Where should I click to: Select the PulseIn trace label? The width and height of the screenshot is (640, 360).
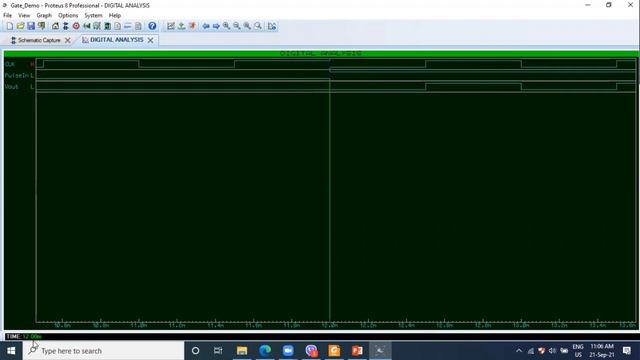[17, 76]
